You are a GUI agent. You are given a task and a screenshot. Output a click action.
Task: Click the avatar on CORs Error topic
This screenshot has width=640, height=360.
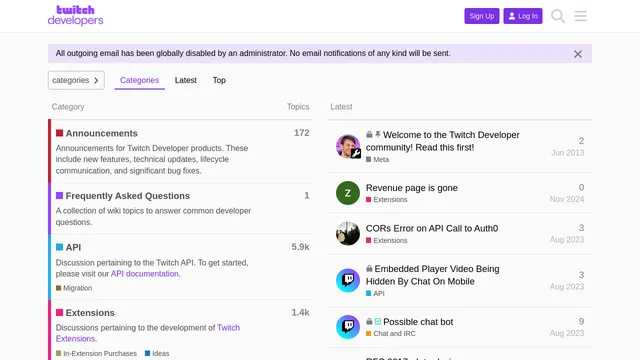point(348,233)
